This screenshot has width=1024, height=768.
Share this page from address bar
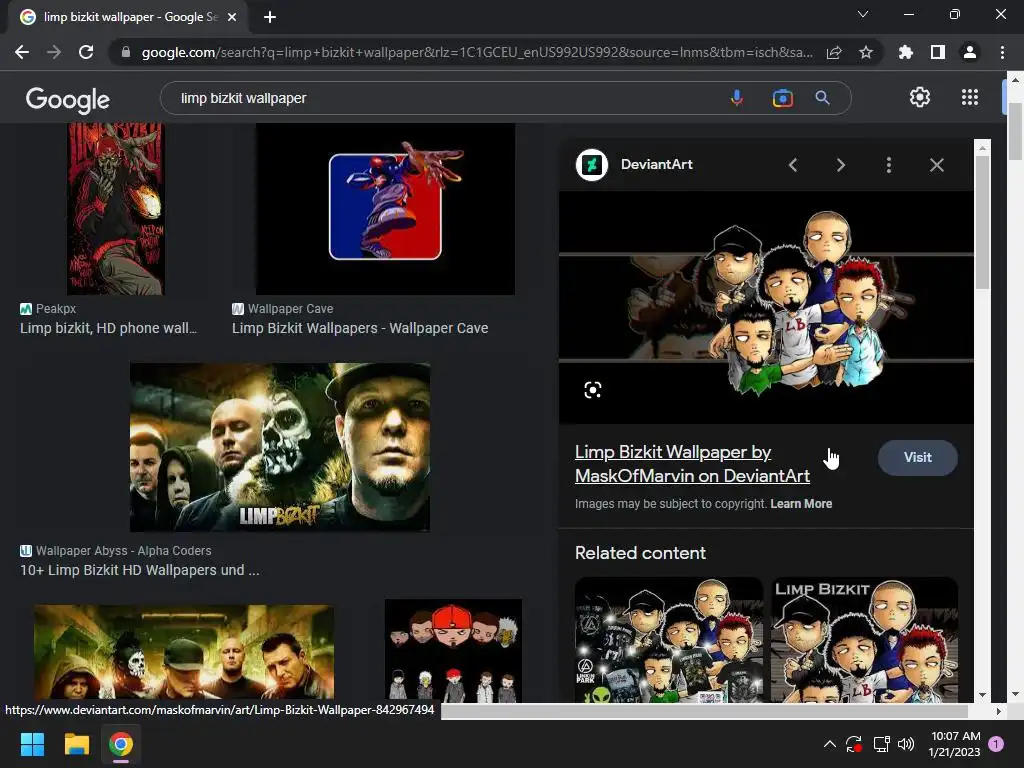coord(834,52)
